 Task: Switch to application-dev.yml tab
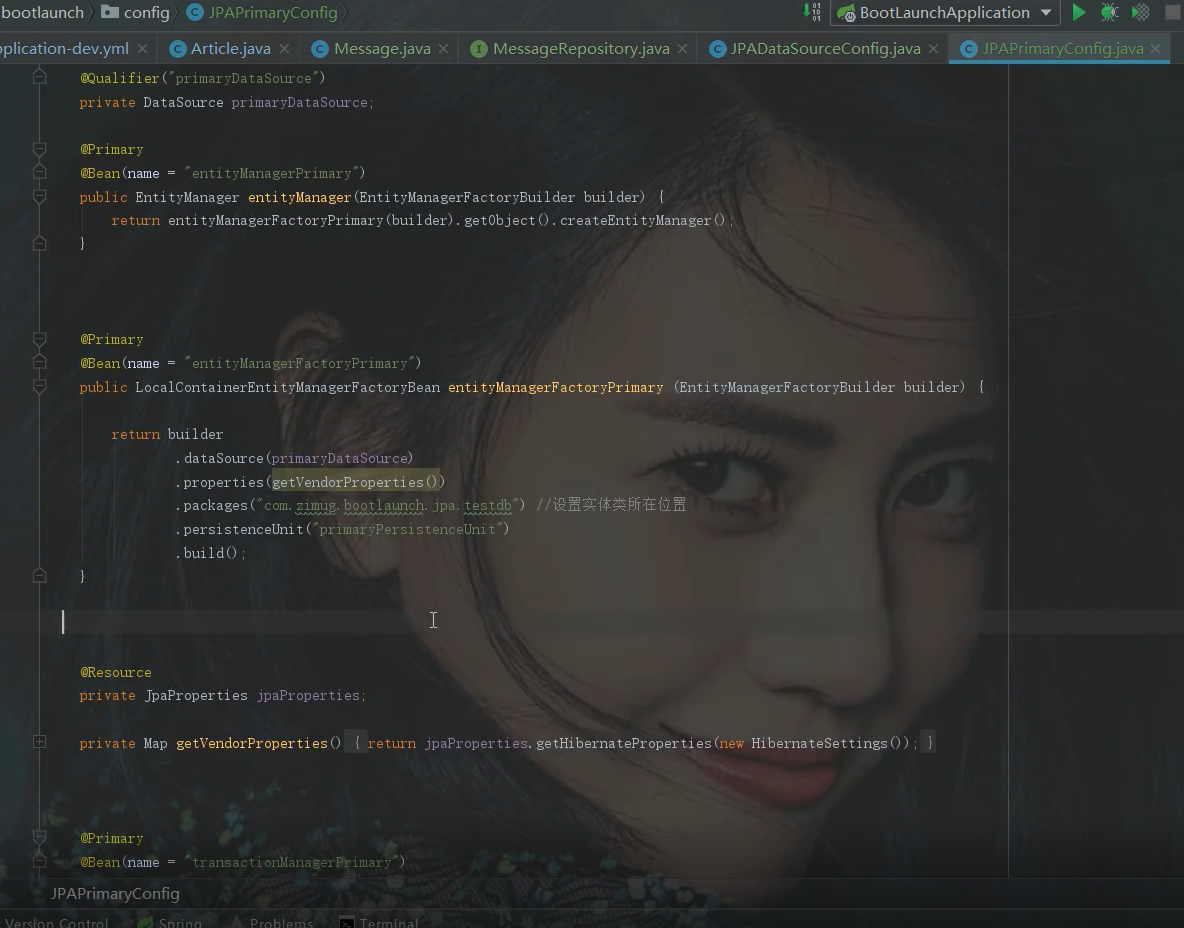coord(64,48)
